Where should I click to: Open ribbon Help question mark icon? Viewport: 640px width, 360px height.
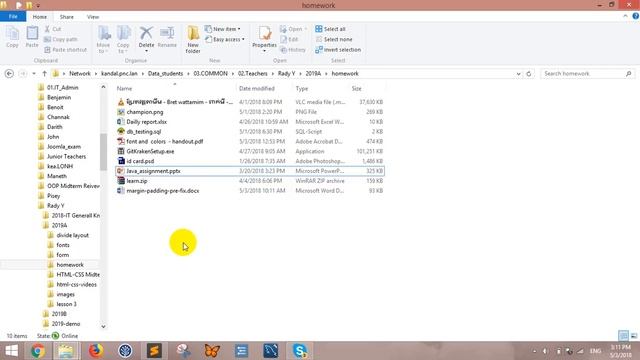[636, 16]
